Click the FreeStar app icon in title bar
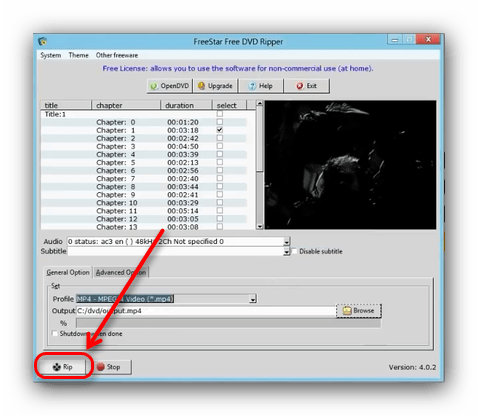Image resolution: width=478 pixels, height=416 pixels. coord(42,41)
